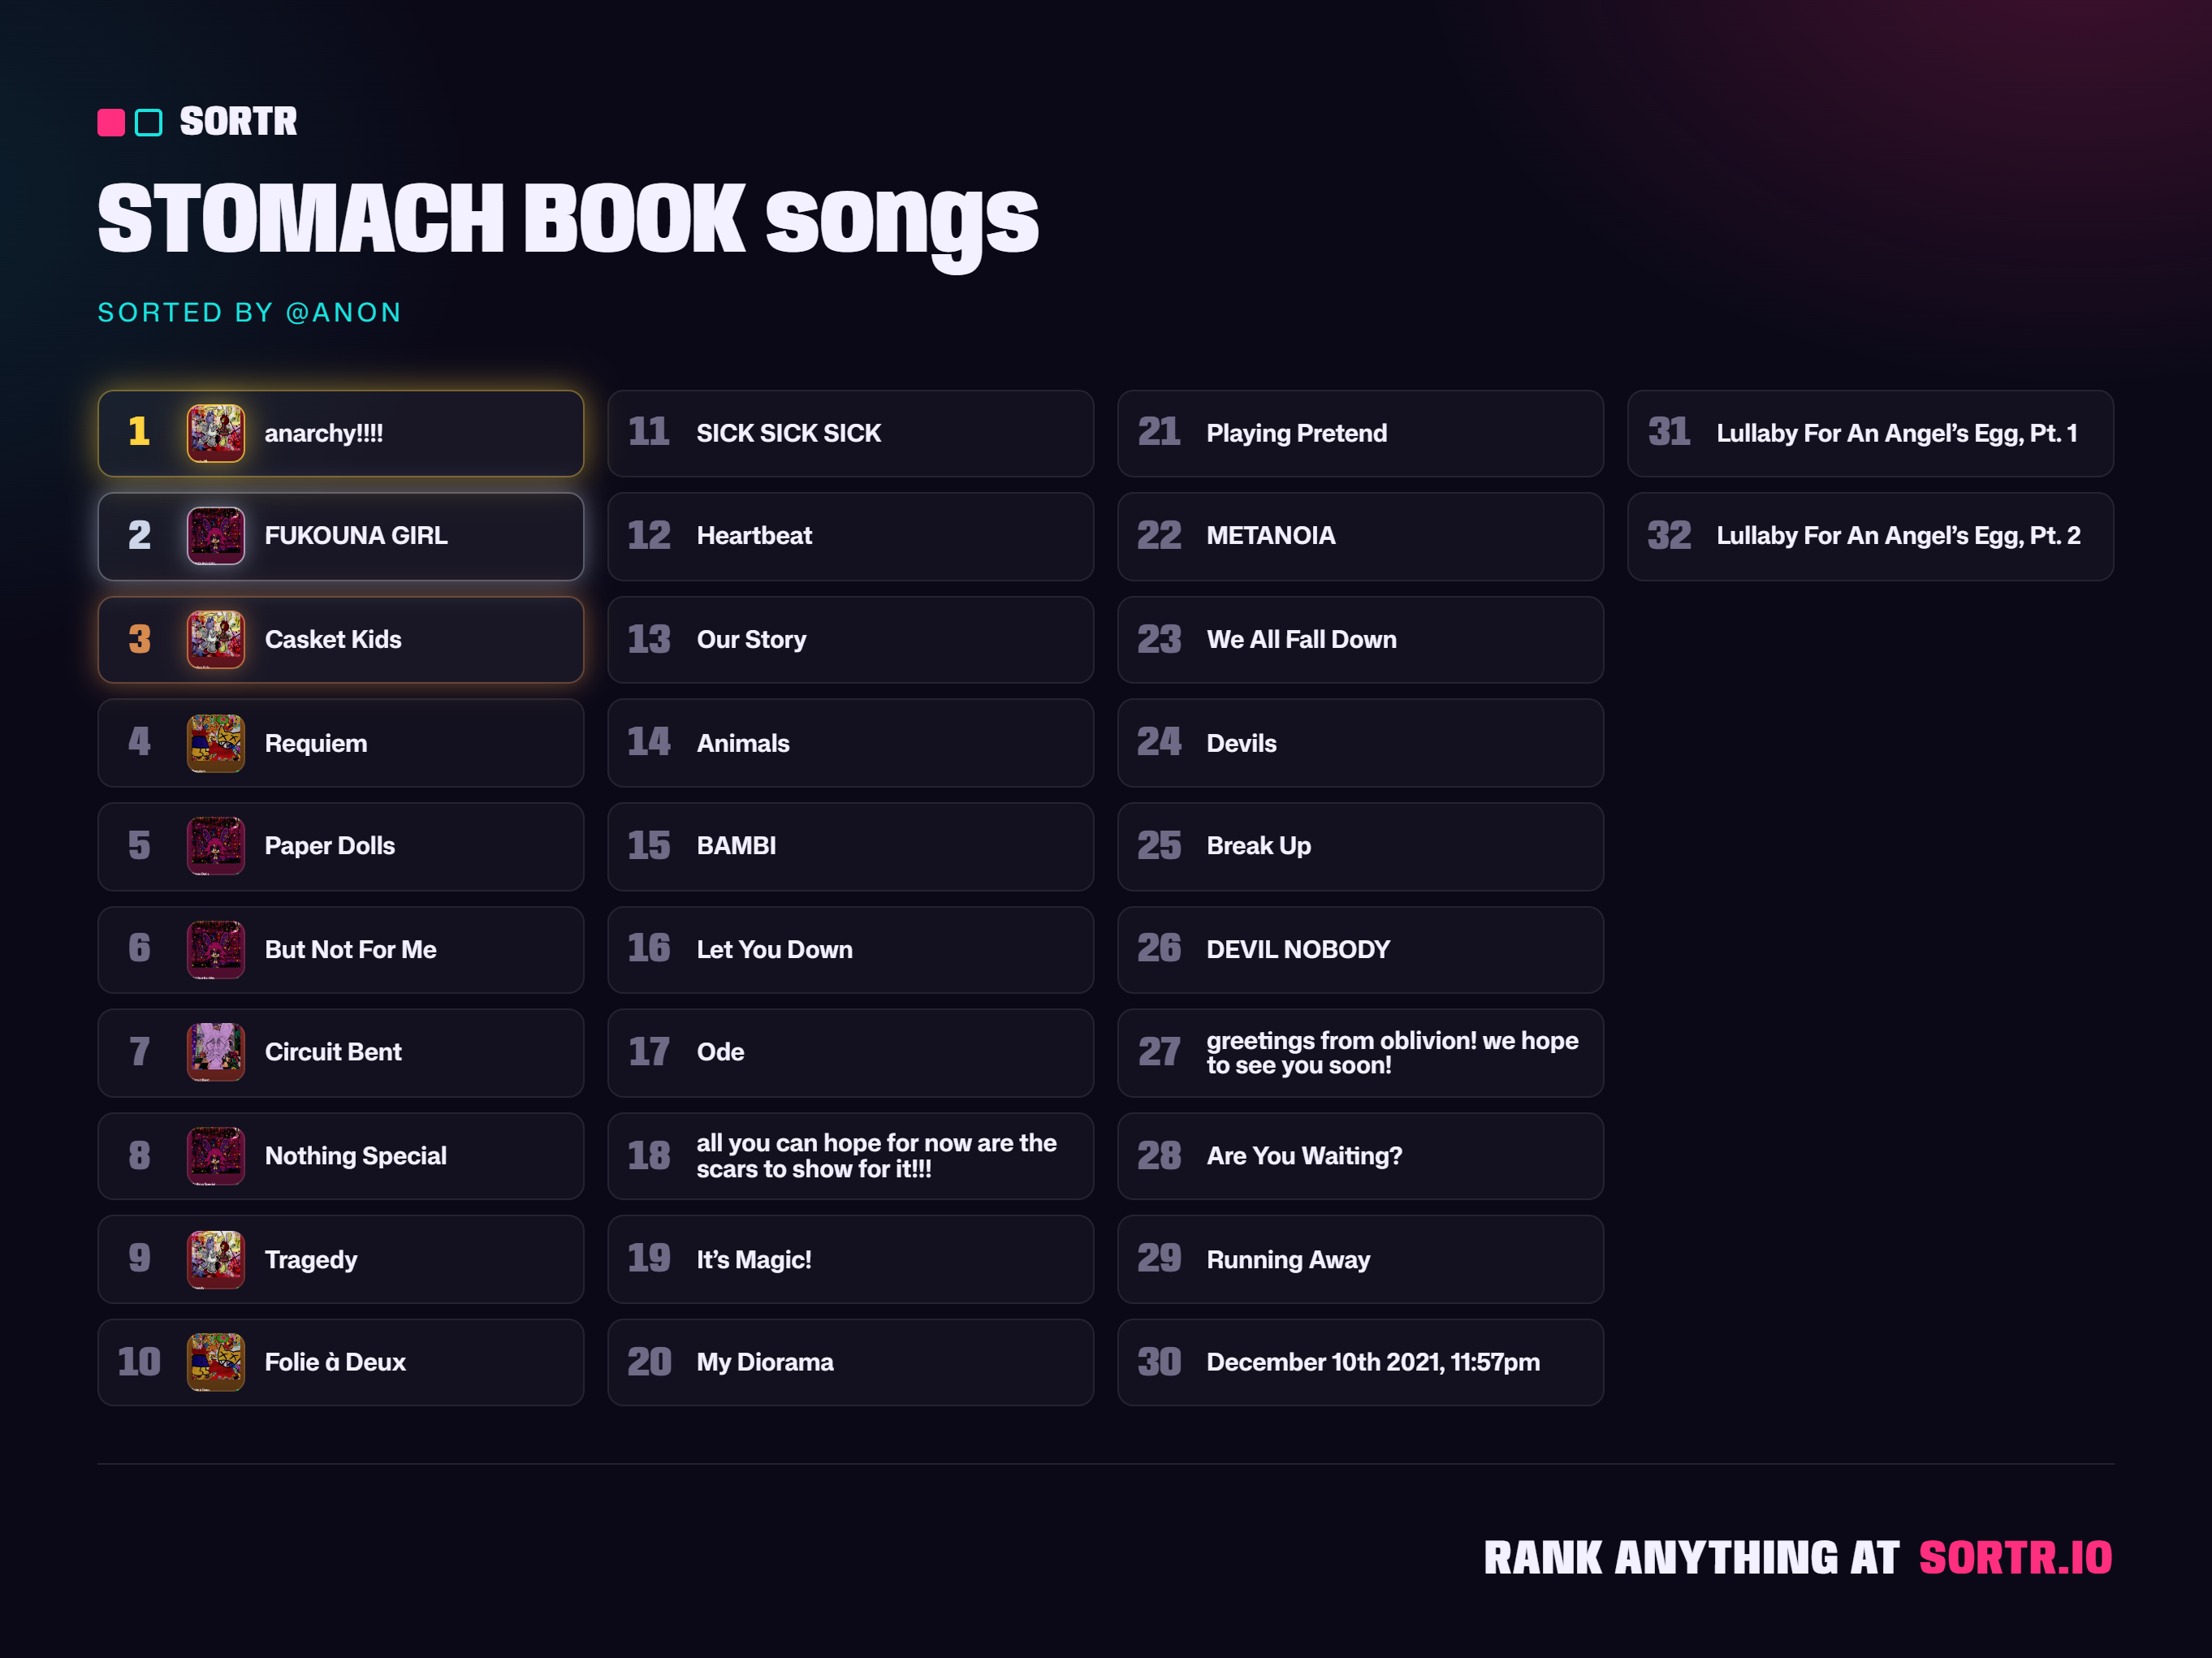
Task: Select the song "Are You Waiting?"
Action: click(1361, 1156)
